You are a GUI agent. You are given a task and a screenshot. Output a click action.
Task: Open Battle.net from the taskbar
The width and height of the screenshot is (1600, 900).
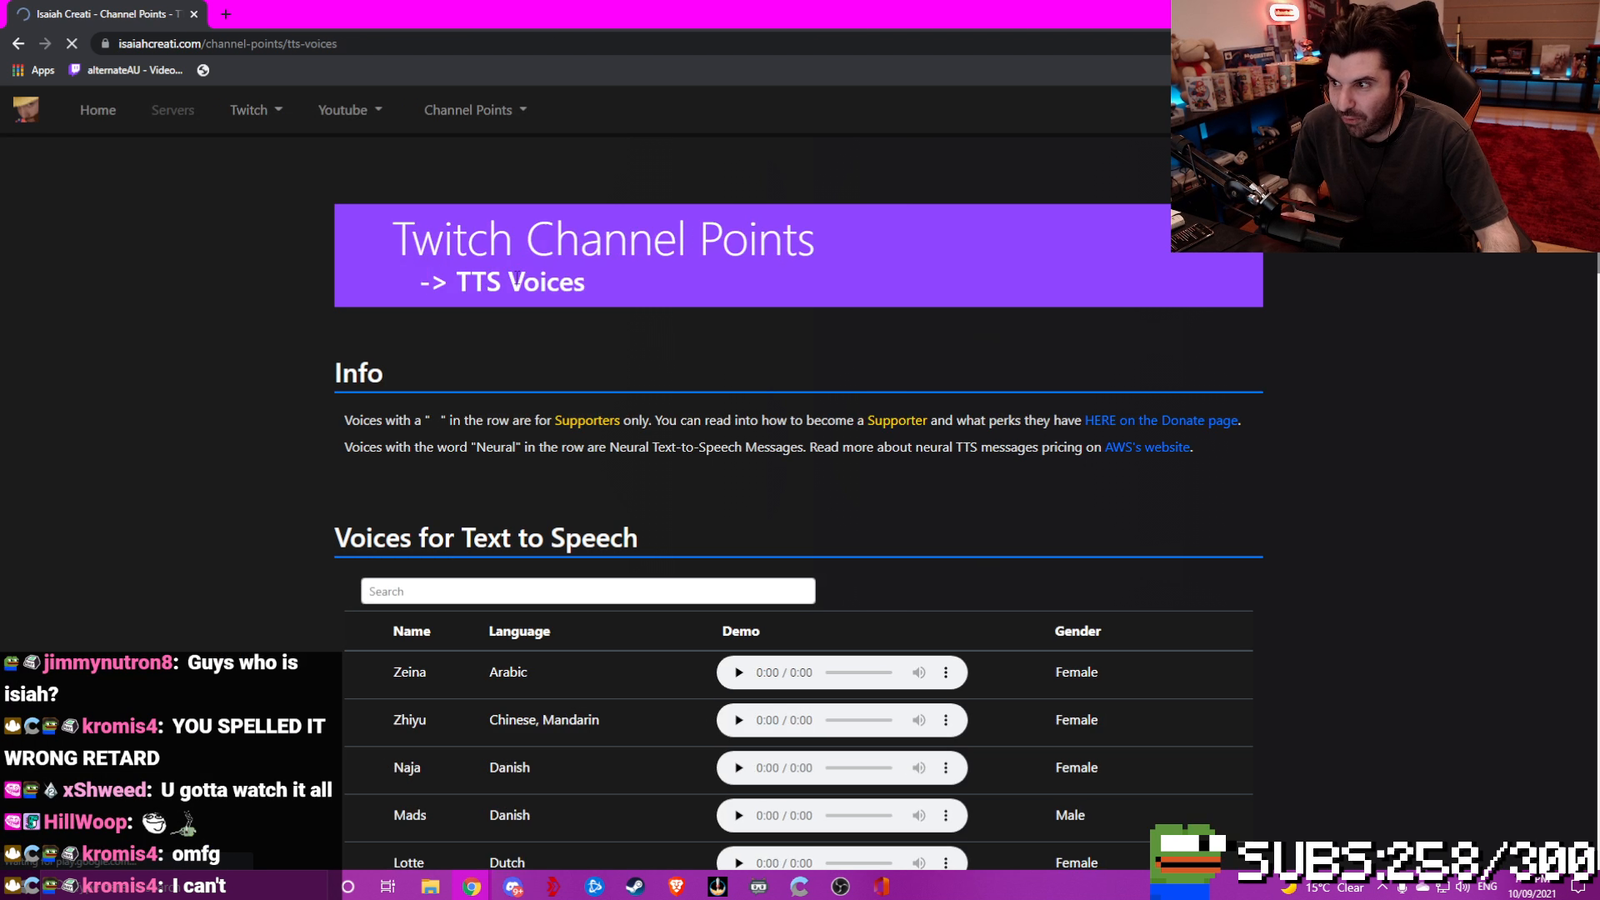pos(595,886)
